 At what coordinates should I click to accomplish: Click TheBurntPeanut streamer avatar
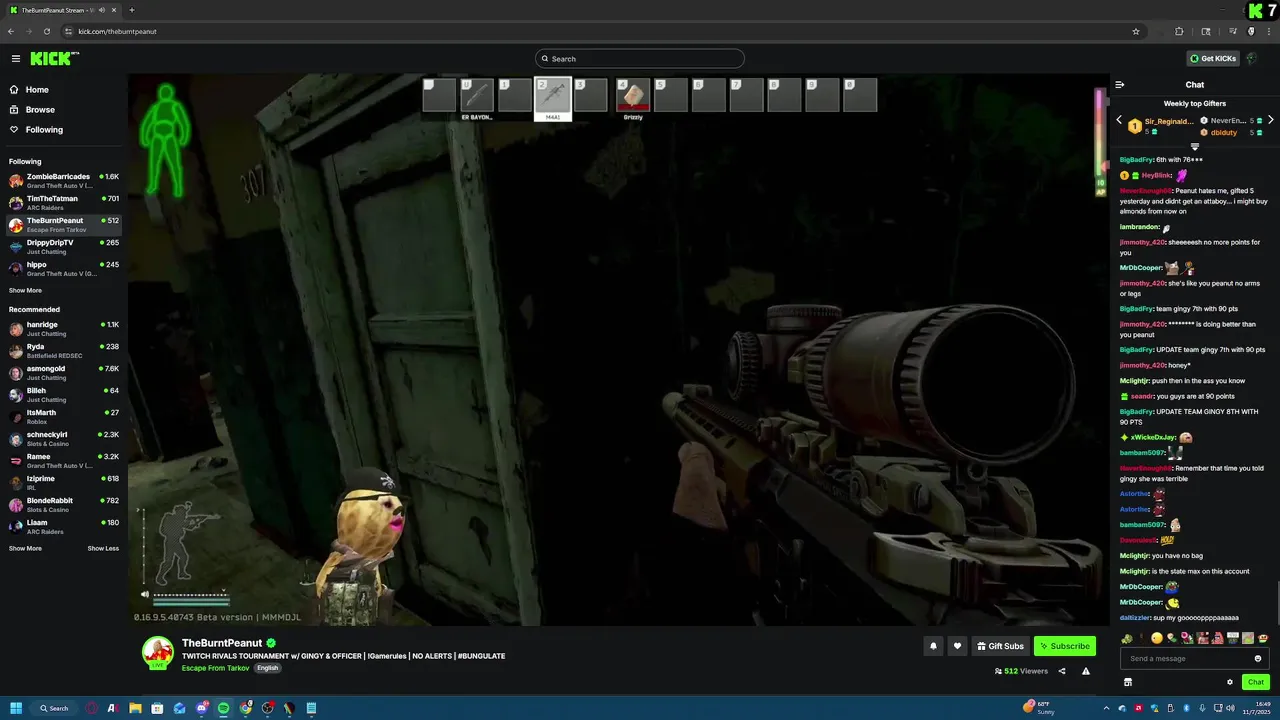[x=158, y=652]
